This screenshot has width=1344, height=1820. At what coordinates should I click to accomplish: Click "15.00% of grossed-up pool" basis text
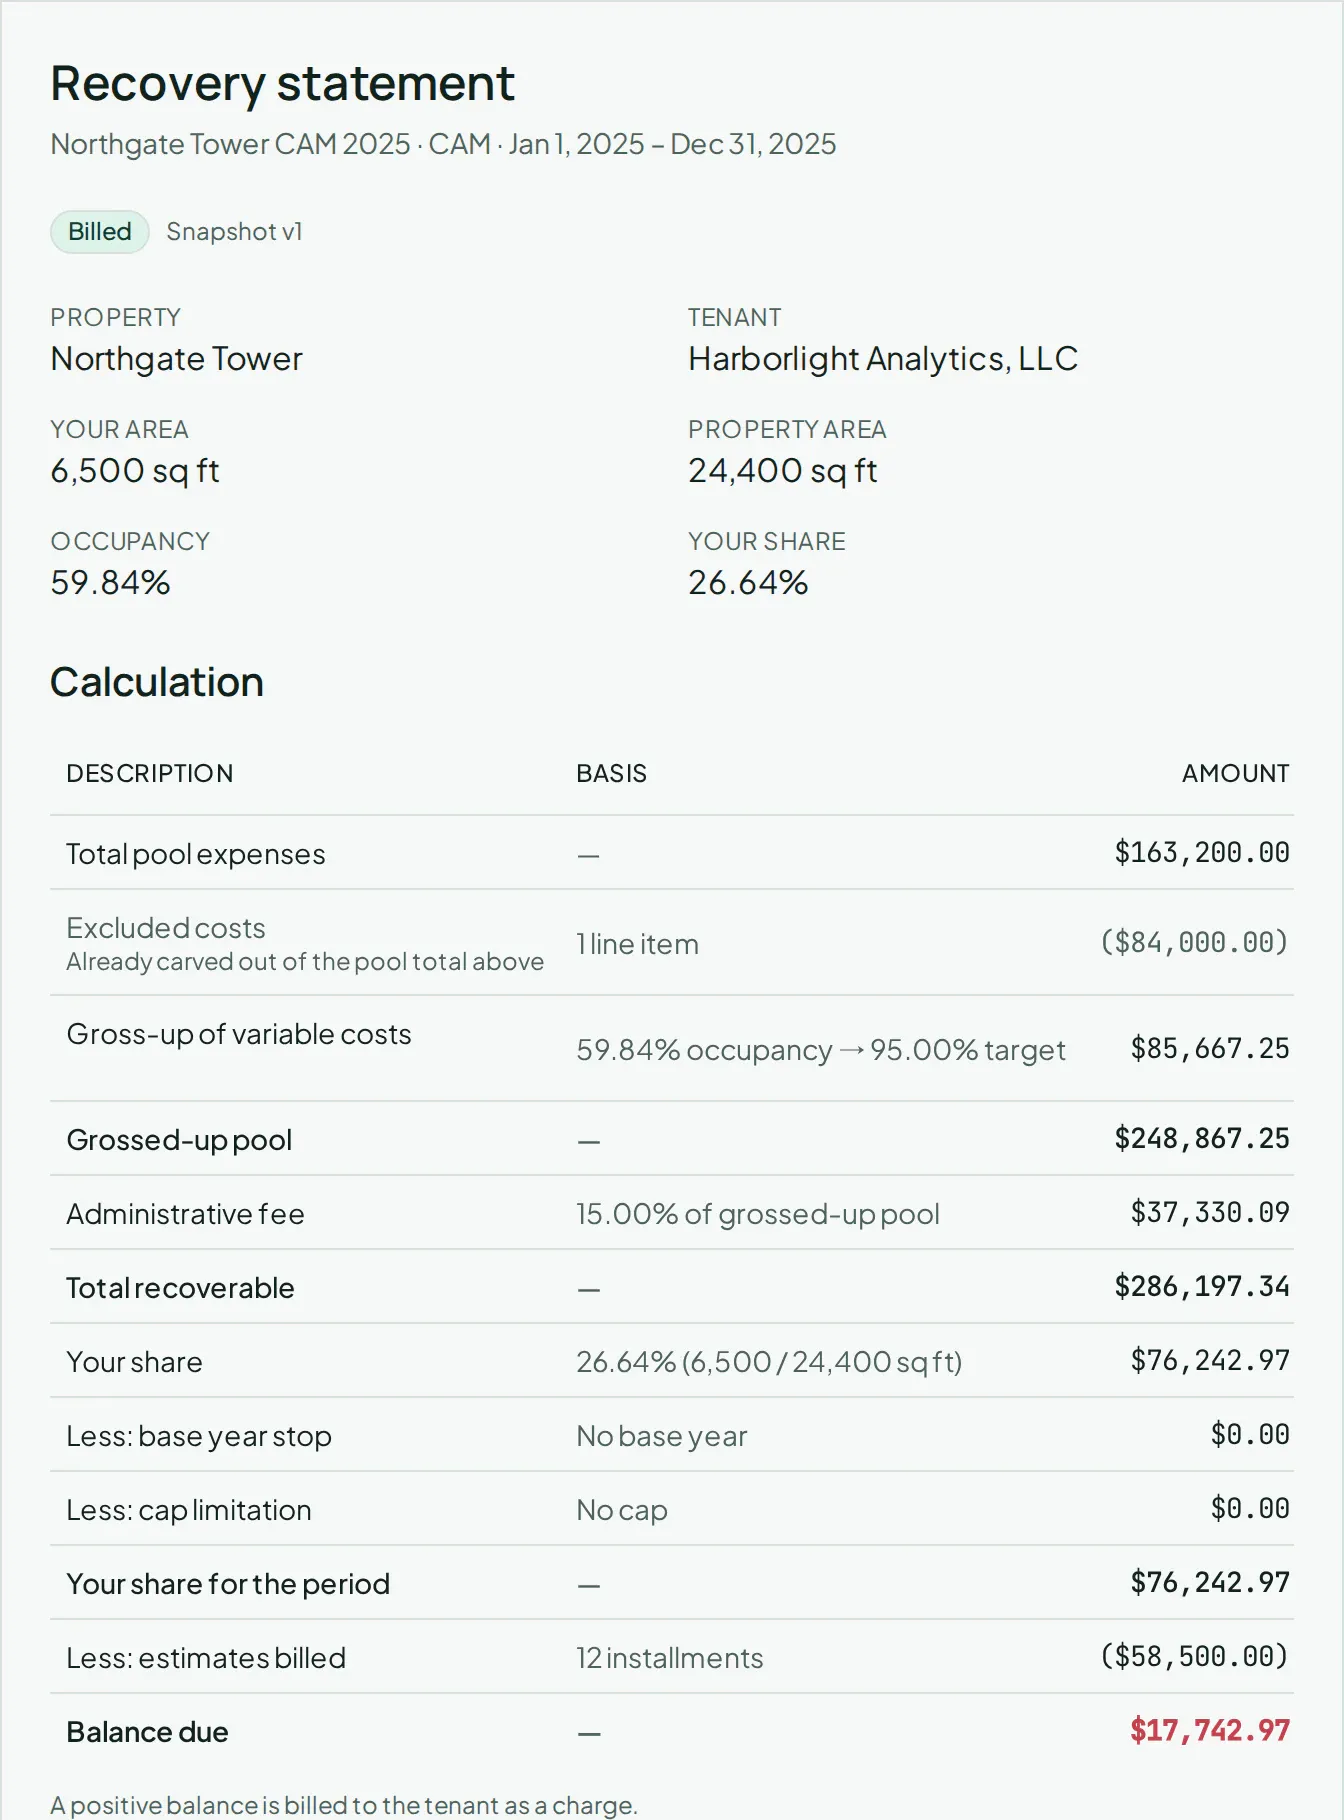[758, 1214]
